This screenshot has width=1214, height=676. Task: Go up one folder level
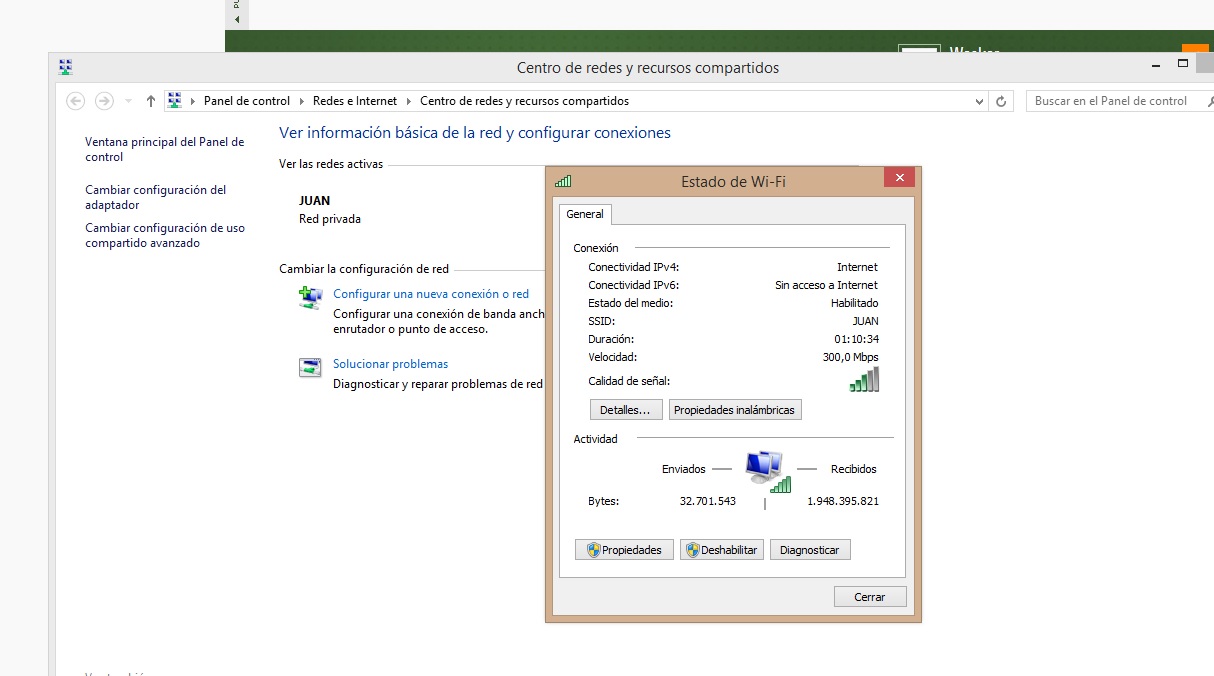[x=151, y=101]
